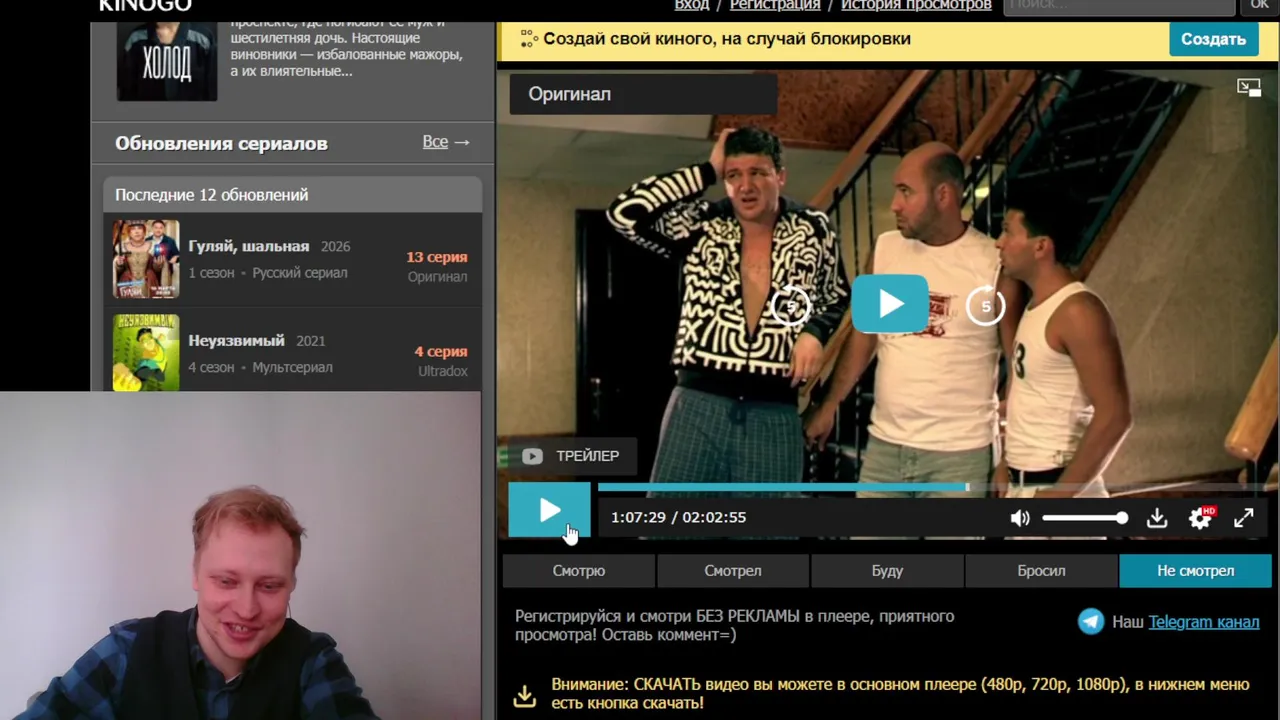Click the Telegram paper plane icon

(1091, 621)
